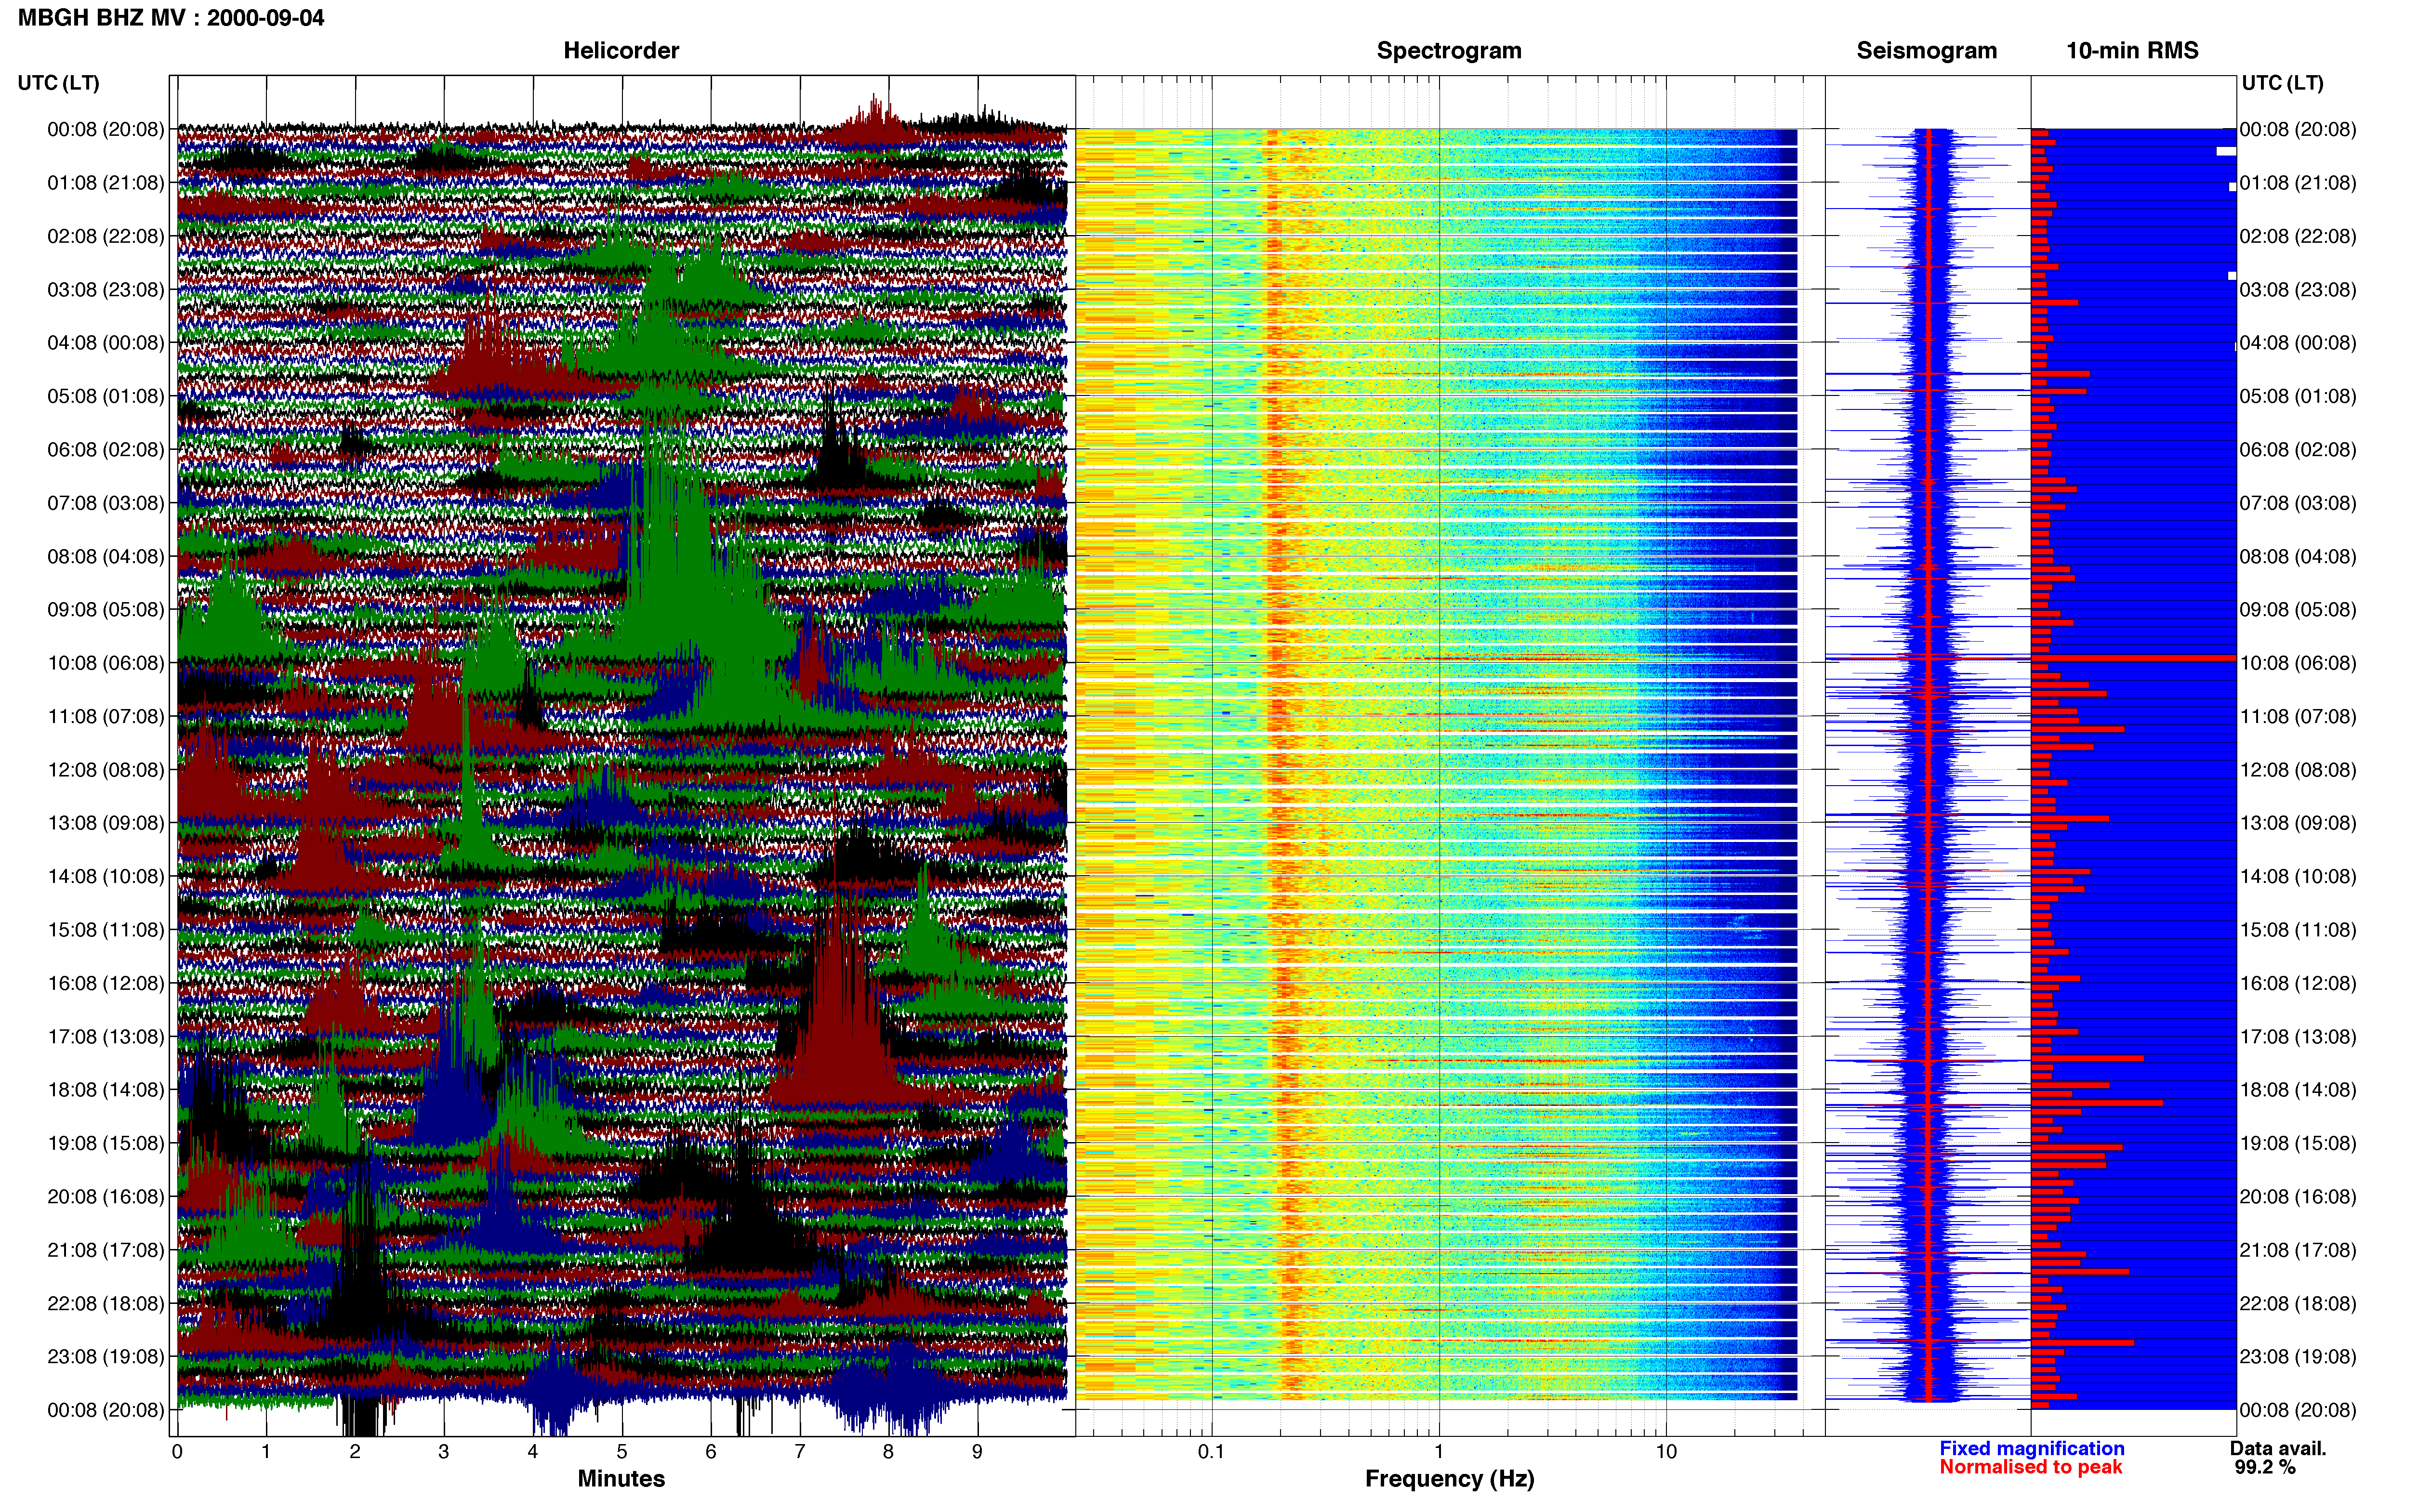
Task: Click left time label '03:08 (23:08)'
Action: [x=106, y=290]
